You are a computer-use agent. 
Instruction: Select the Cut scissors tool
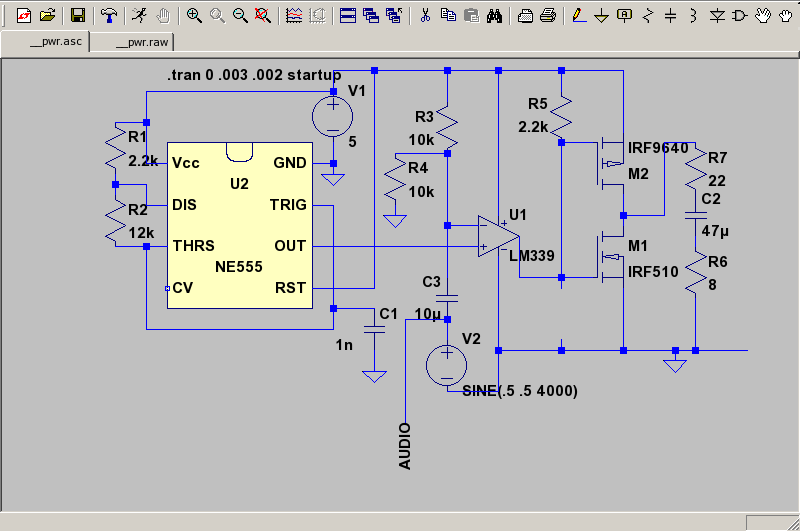point(425,16)
